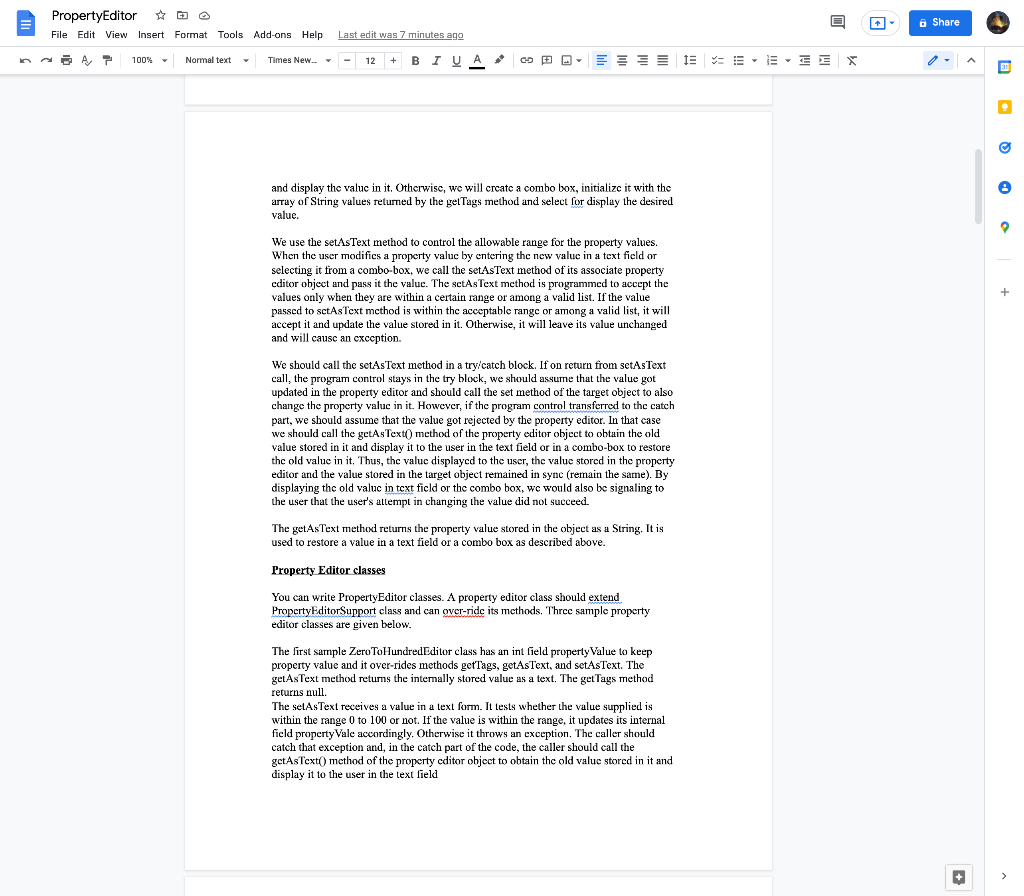The height and width of the screenshot is (896, 1024).
Task: Open the Format menu
Action: (190, 33)
